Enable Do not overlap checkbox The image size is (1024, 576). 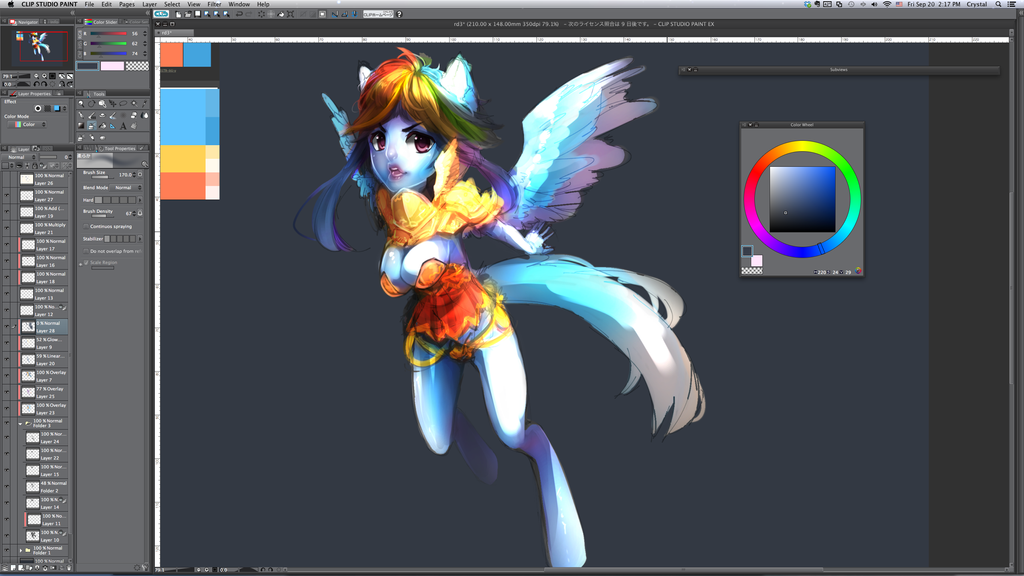pos(86,251)
